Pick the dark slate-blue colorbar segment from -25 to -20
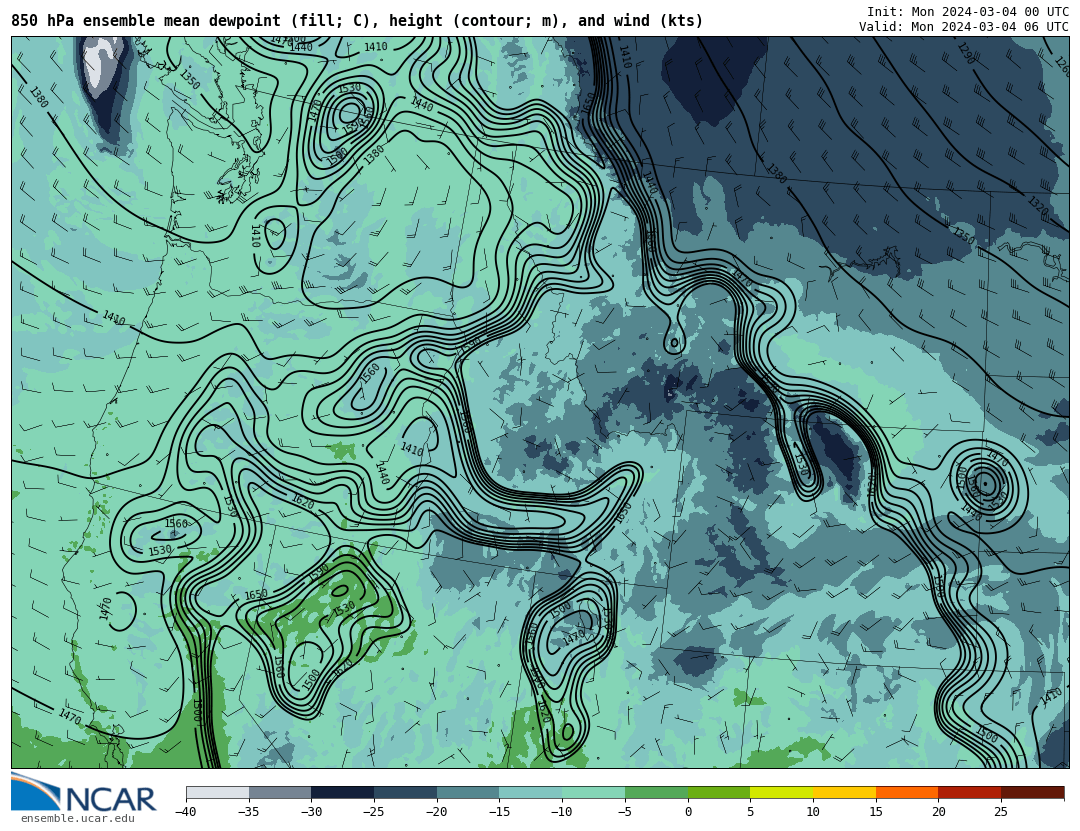This screenshot has height=831, width=1080. click(405, 792)
